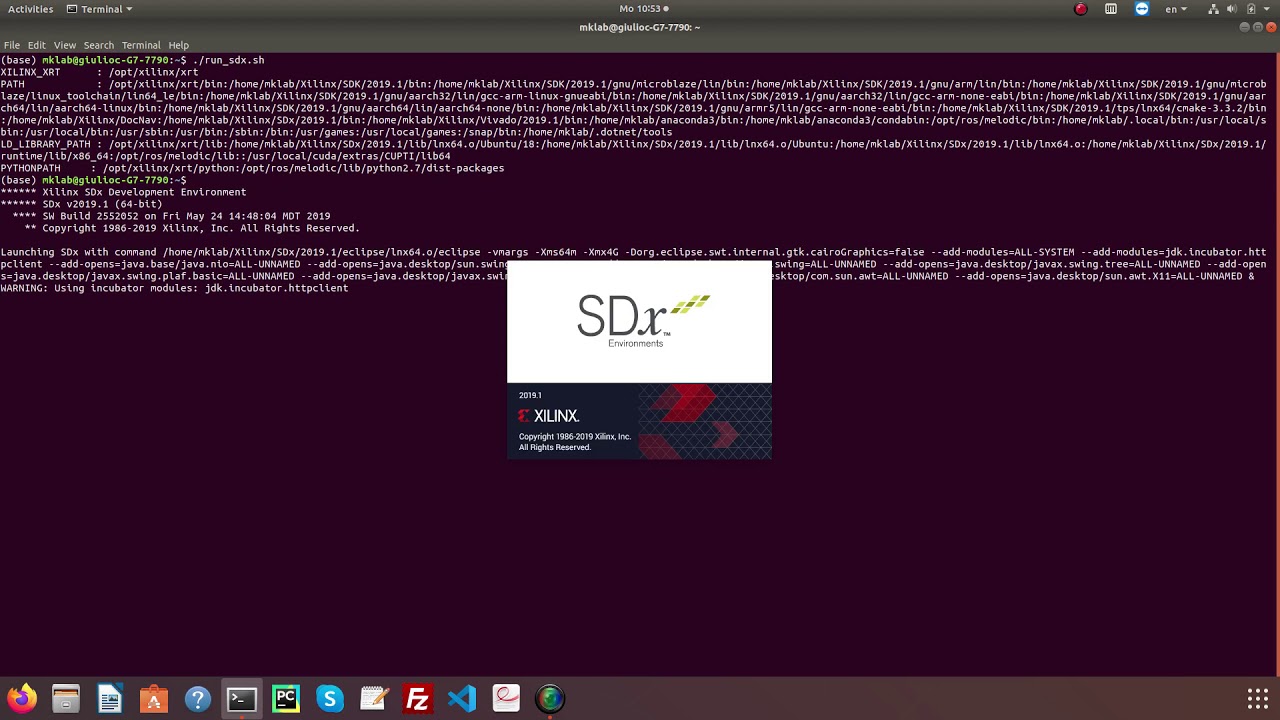The width and height of the screenshot is (1280, 720).
Task: Open the View menu in Terminal
Action: tap(65, 45)
